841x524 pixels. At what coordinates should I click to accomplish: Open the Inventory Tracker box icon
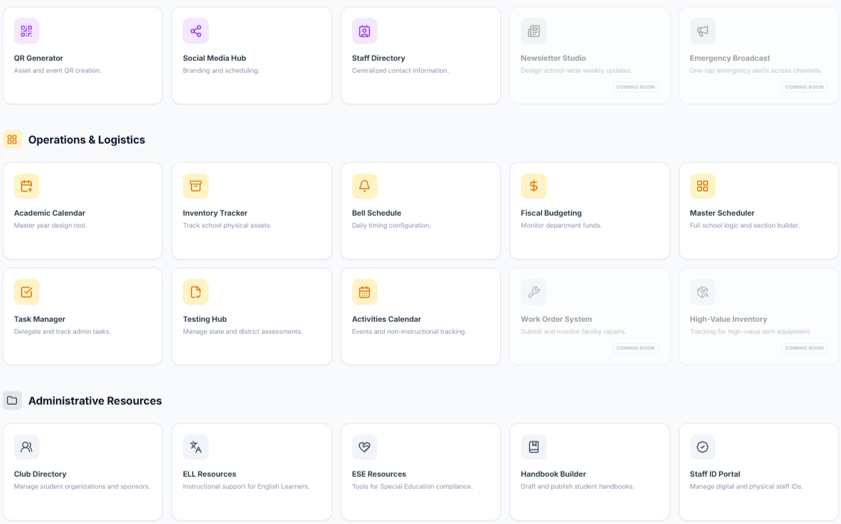point(195,186)
